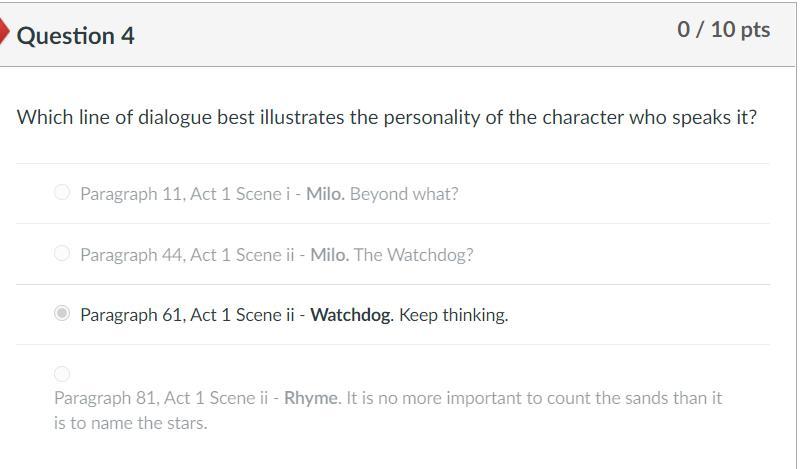
Task: Click the "Paragraph 44, Act 1 Scene ii" label
Action: point(188,255)
